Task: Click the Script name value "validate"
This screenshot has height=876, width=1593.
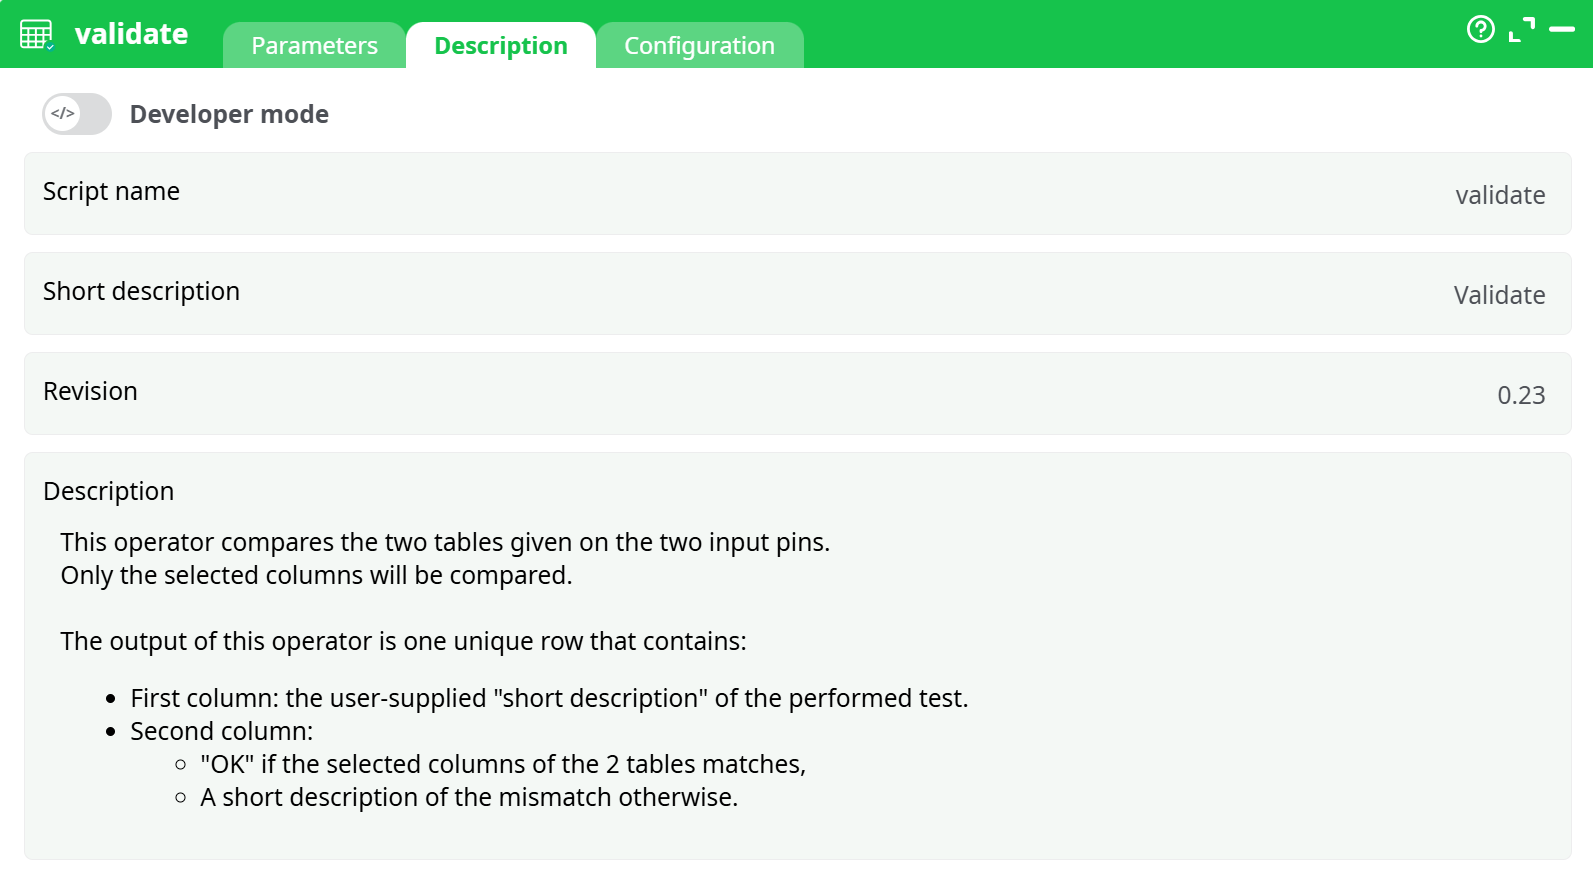Action: point(1501,195)
